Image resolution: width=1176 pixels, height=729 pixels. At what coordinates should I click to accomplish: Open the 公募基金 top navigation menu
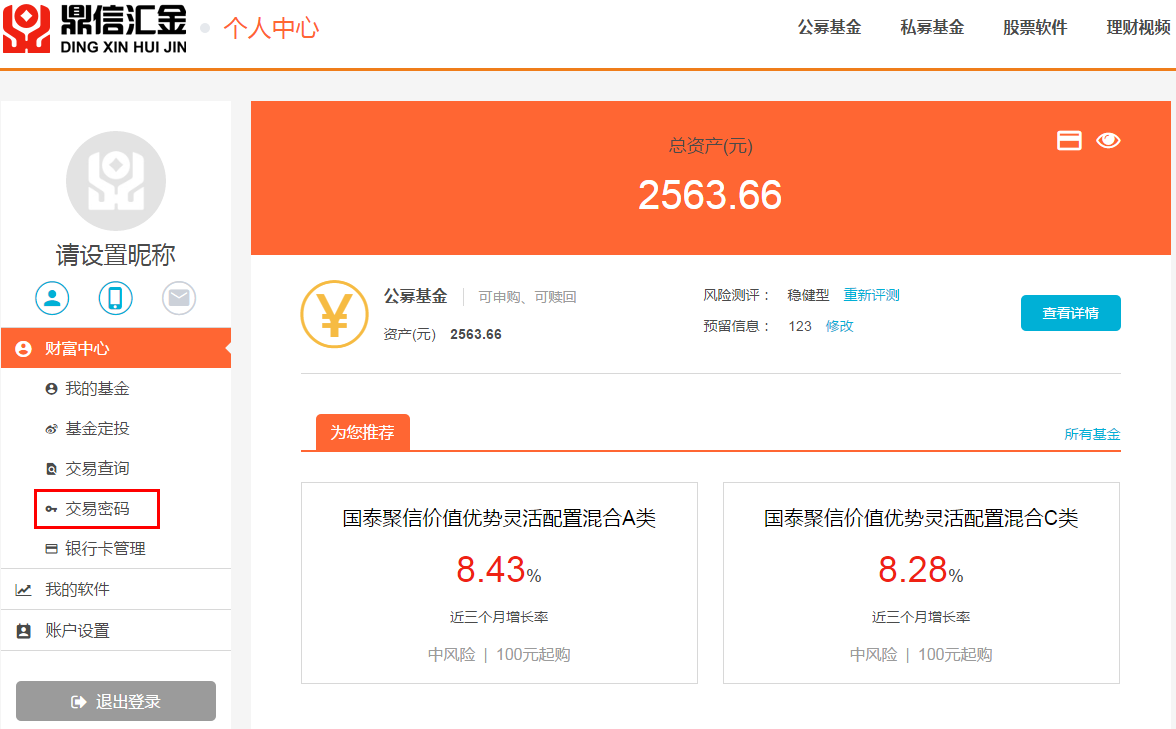[829, 27]
